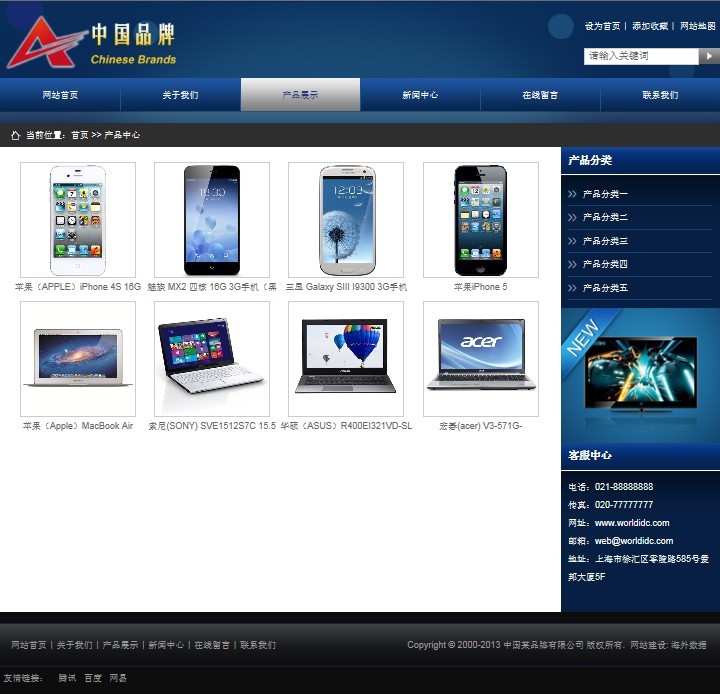
Task: Click footer link 产品展示
Action: point(120,645)
